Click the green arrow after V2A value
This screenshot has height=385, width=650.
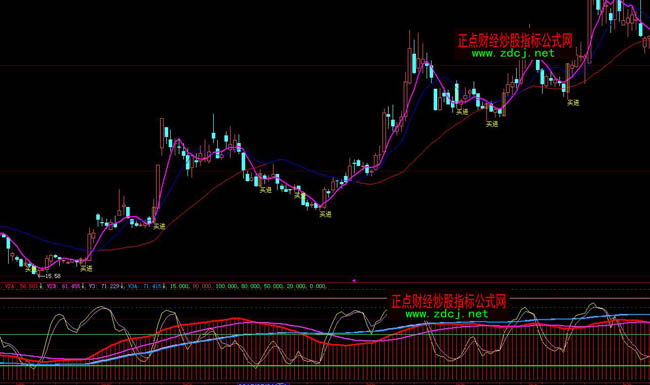(41, 286)
